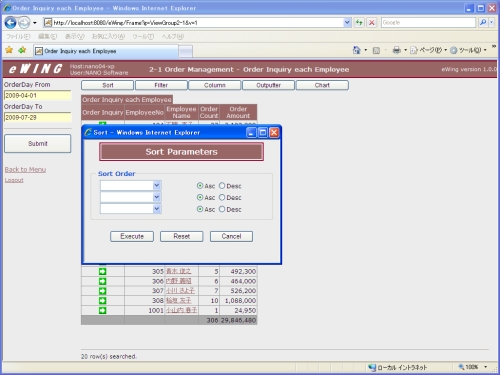The height and width of the screenshot is (375, 500).
Task: Follow the Back to Menu link
Action: 25,169
